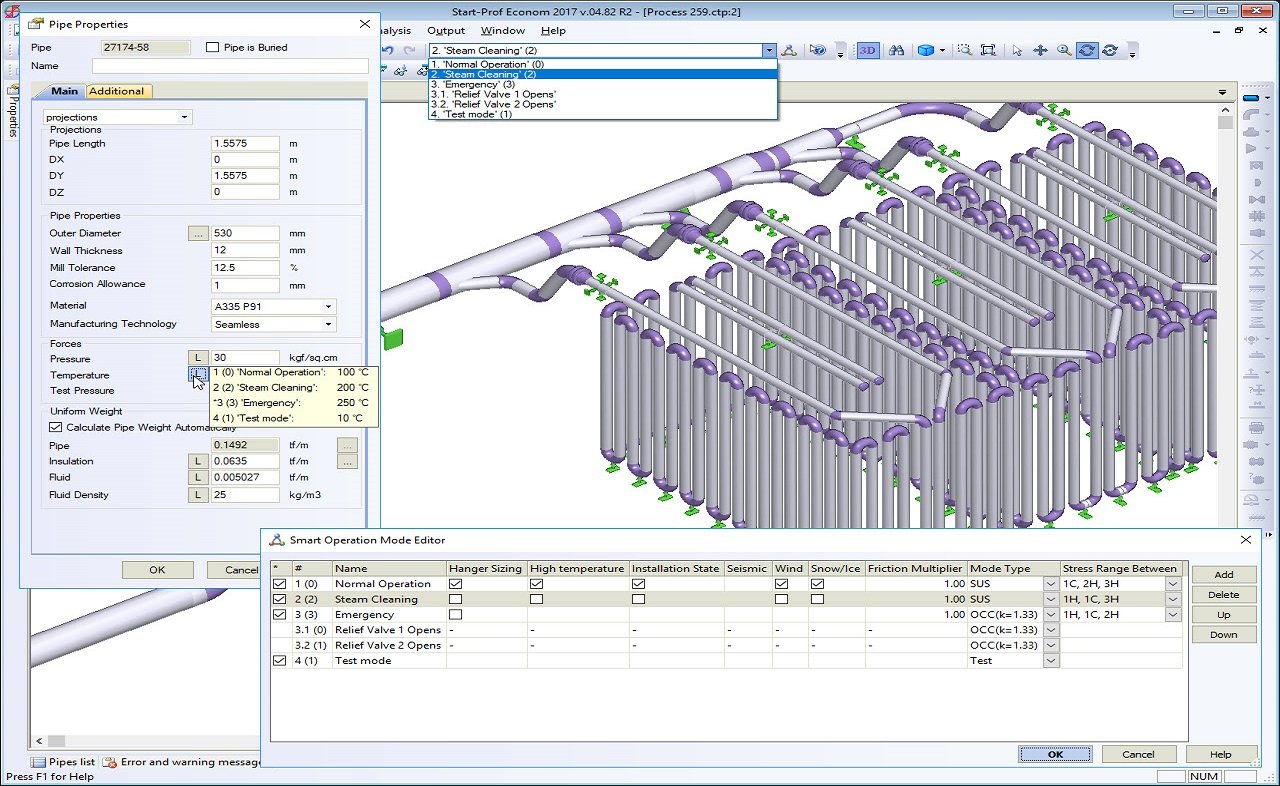
Task: Click OK in the Pipe Properties dialog
Action: click(157, 570)
